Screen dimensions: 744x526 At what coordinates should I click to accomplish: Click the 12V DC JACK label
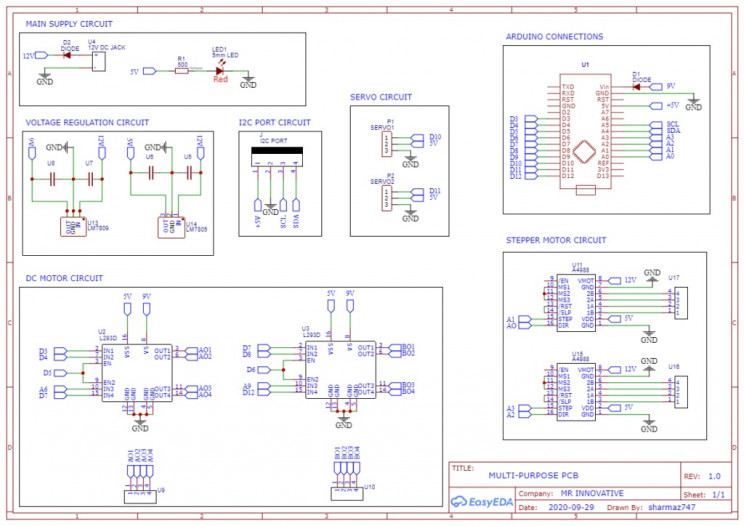tap(107, 48)
